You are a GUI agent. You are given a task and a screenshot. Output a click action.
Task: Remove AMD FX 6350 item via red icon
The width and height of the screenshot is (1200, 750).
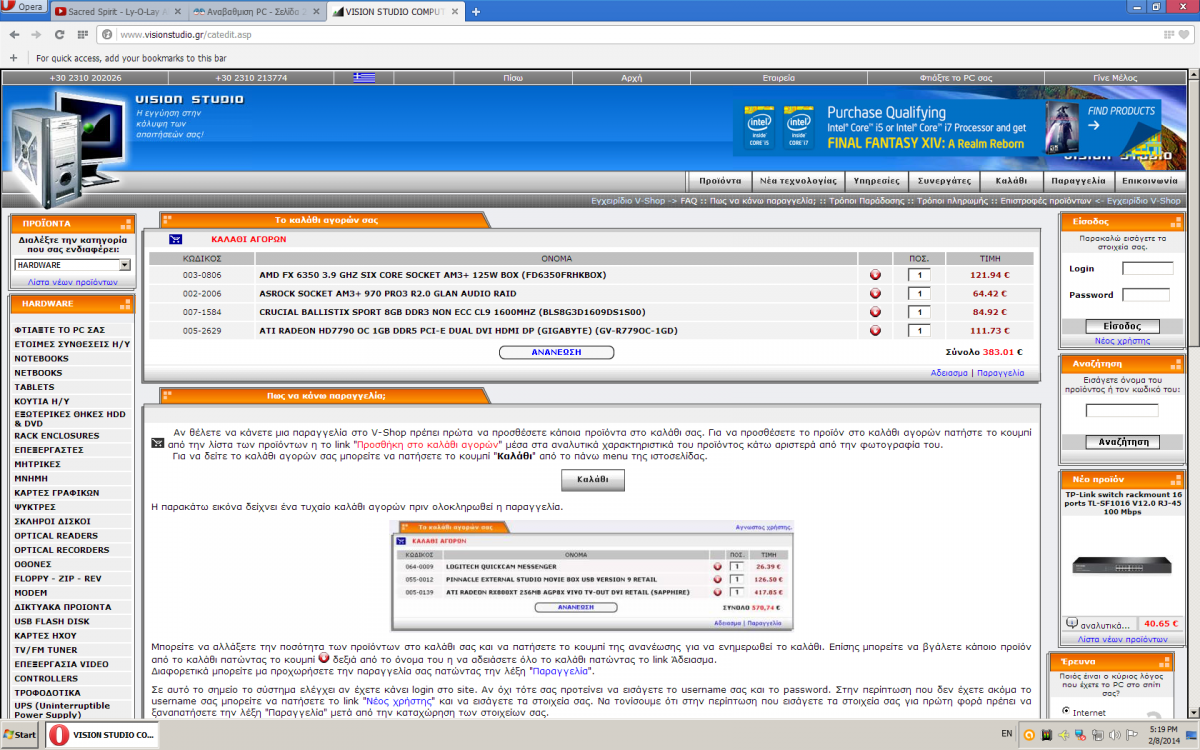click(875, 275)
